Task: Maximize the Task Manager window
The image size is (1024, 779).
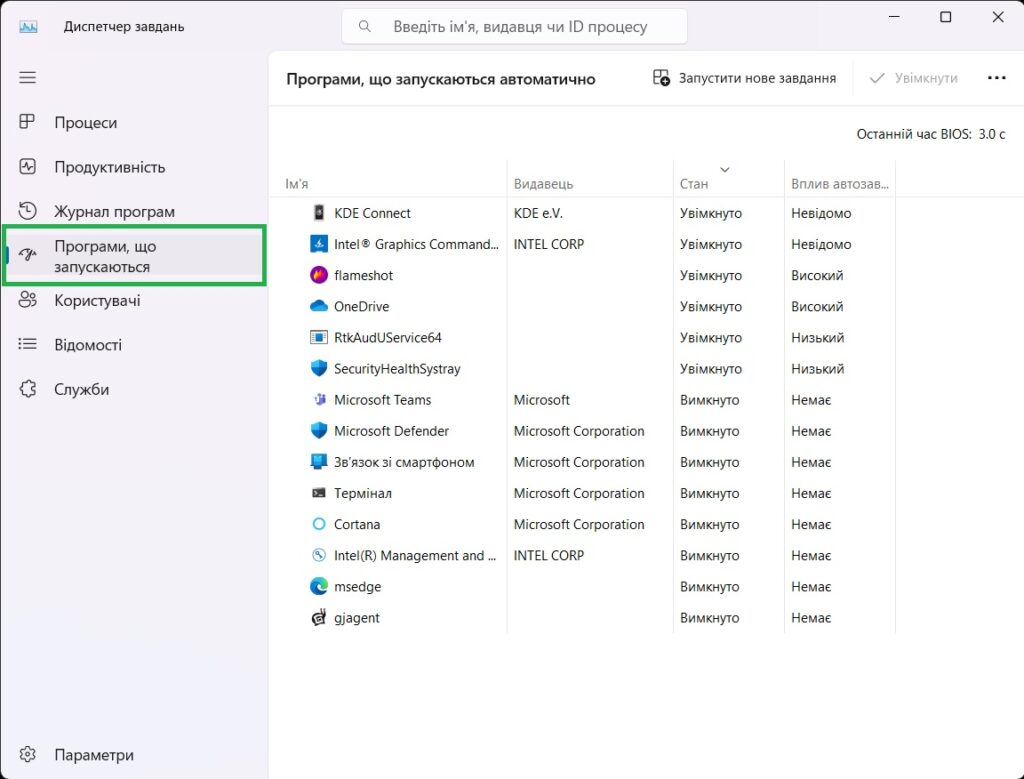Action: coord(946,17)
